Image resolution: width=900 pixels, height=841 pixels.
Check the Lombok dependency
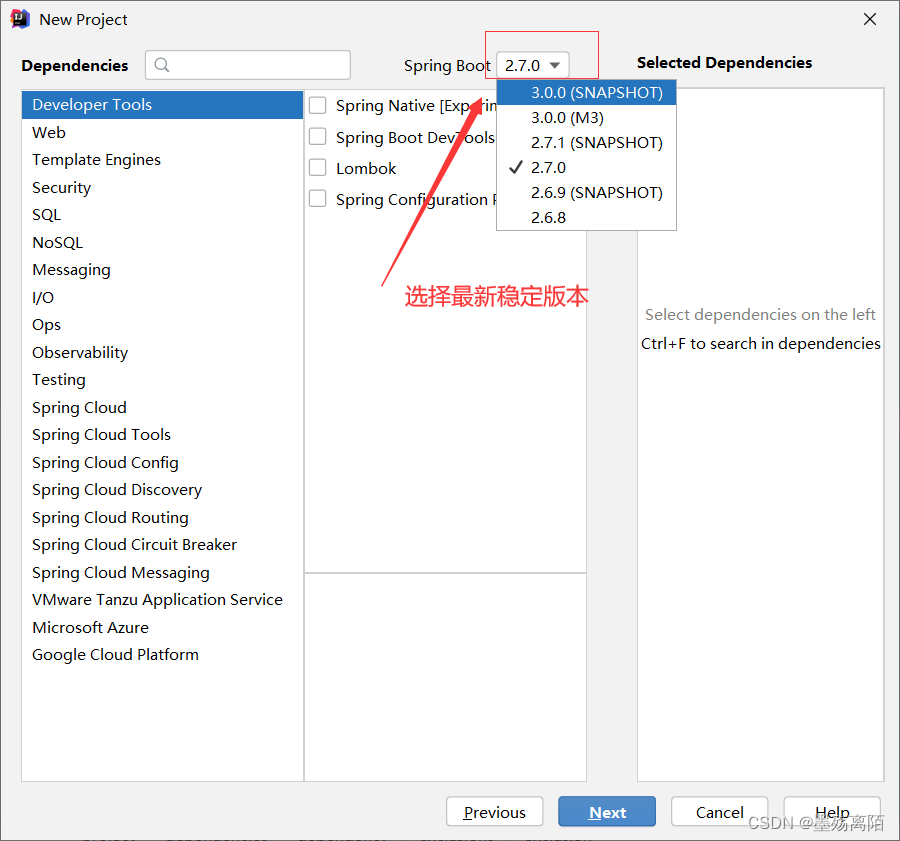[x=317, y=168]
